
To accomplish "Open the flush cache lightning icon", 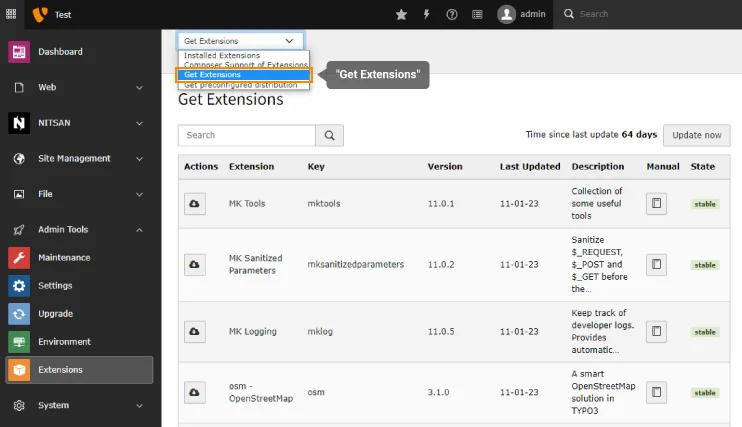I will [427, 14].
